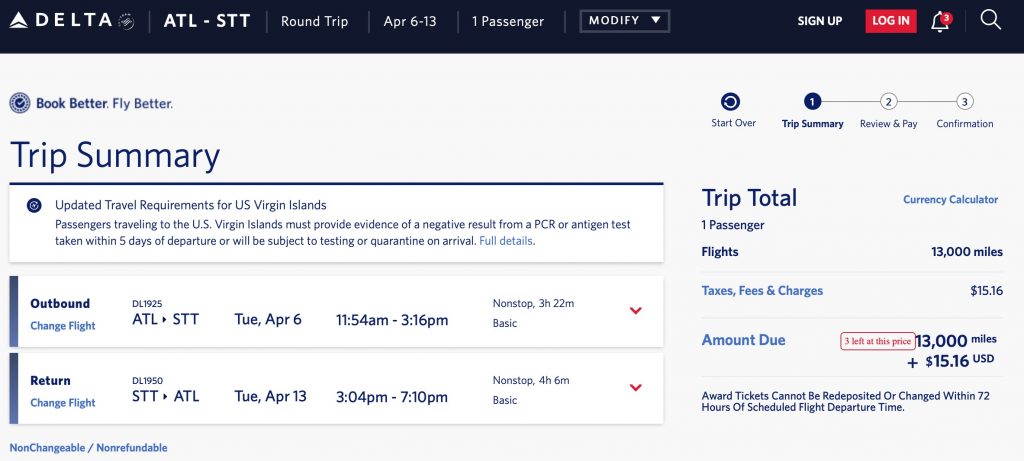Select the step 2 Review & Pay circle
This screenshot has height=461, width=1024.
pos(889,102)
